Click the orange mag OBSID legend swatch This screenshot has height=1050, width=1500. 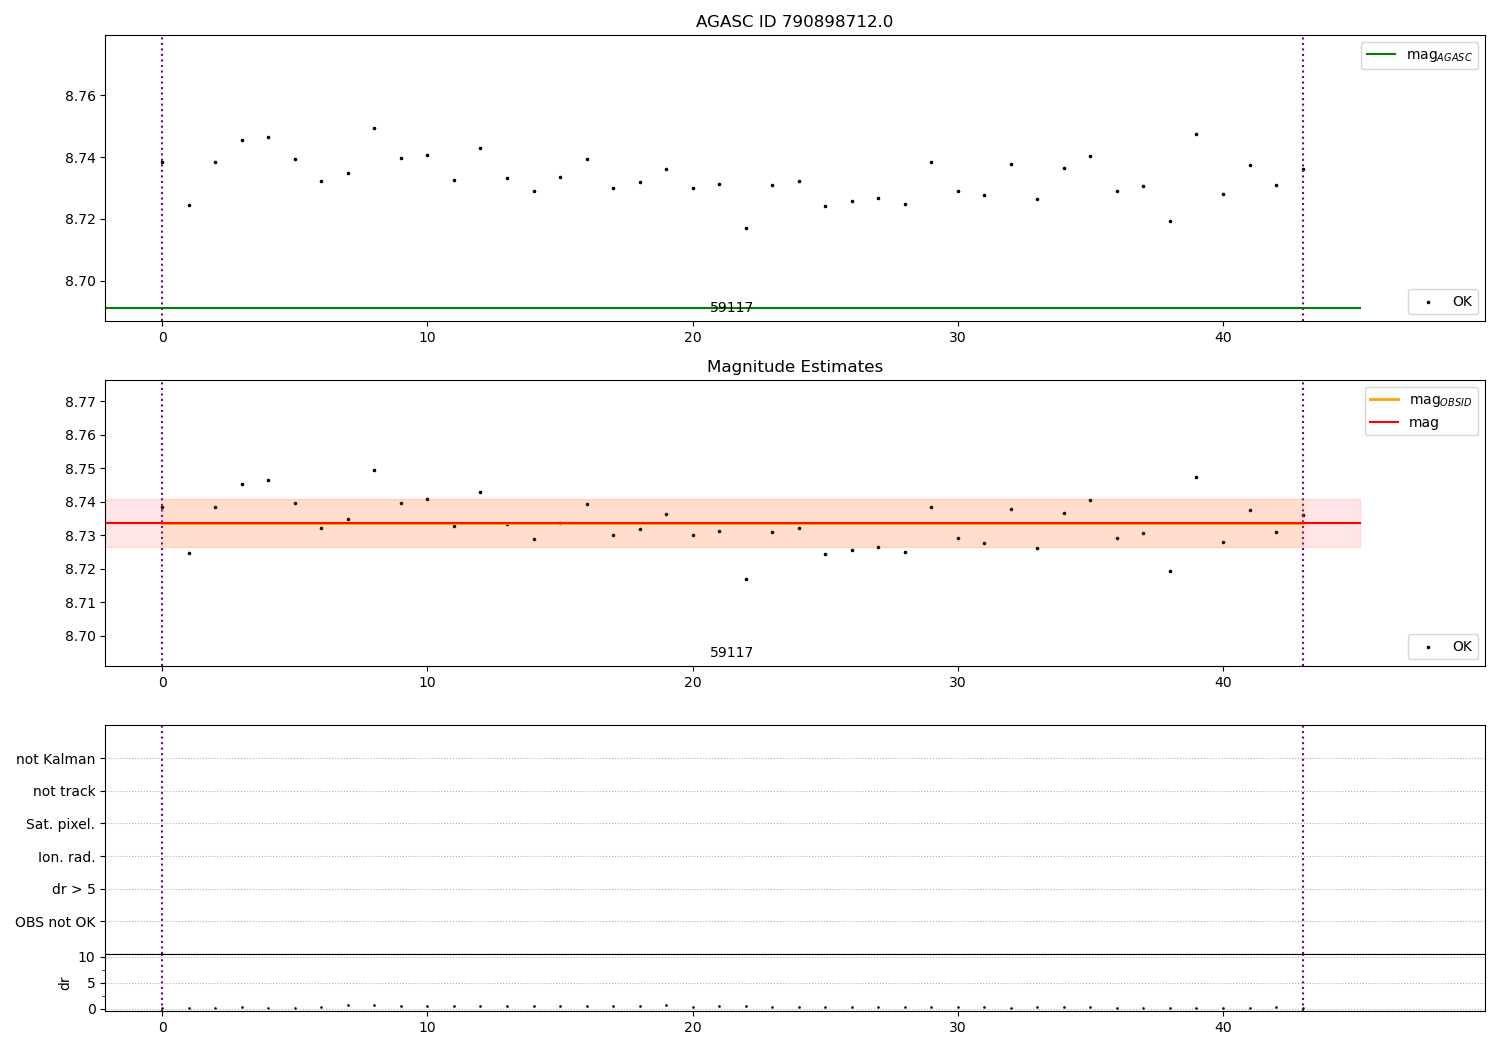click(x=1385, y=400)
